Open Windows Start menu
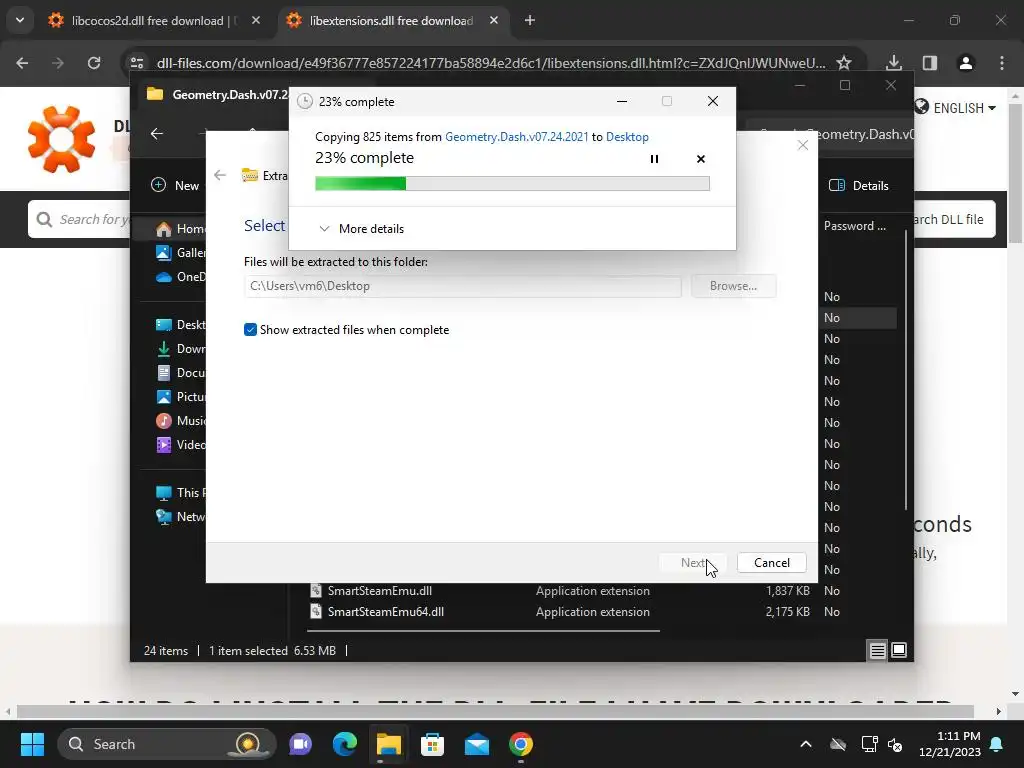 [32, 744]
